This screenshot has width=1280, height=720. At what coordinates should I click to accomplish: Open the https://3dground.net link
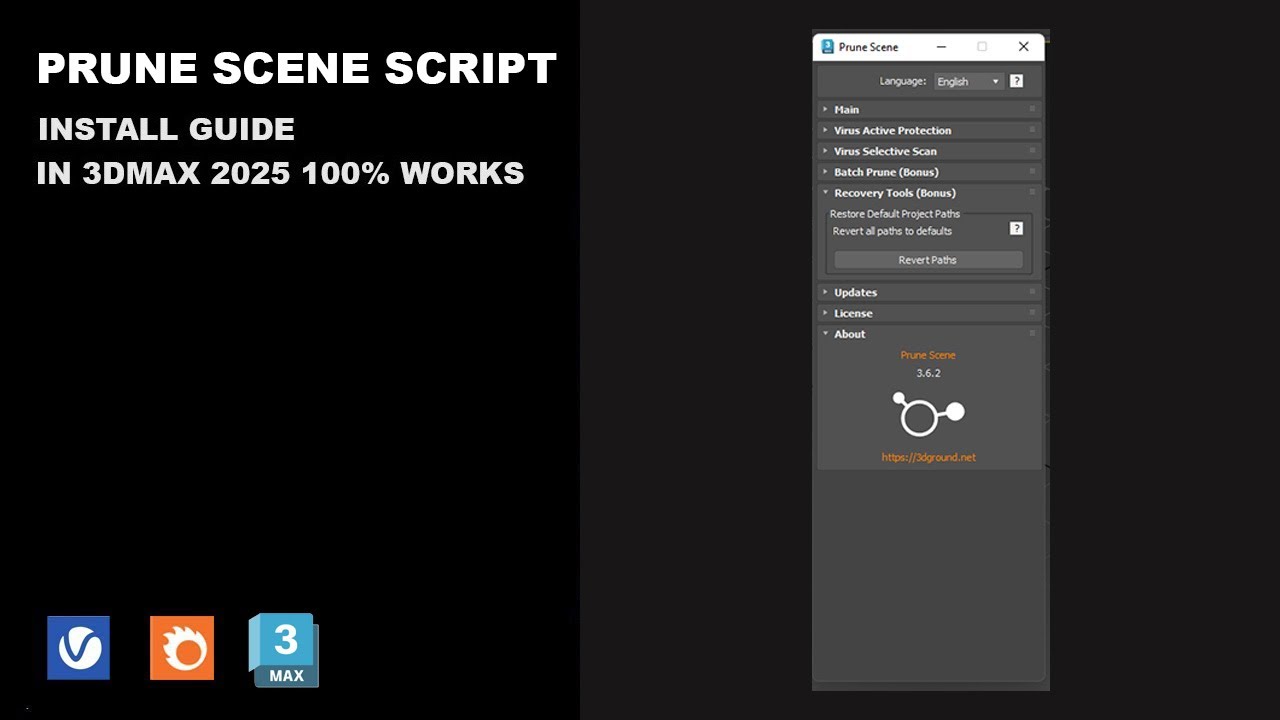click(x=928, y=457)
